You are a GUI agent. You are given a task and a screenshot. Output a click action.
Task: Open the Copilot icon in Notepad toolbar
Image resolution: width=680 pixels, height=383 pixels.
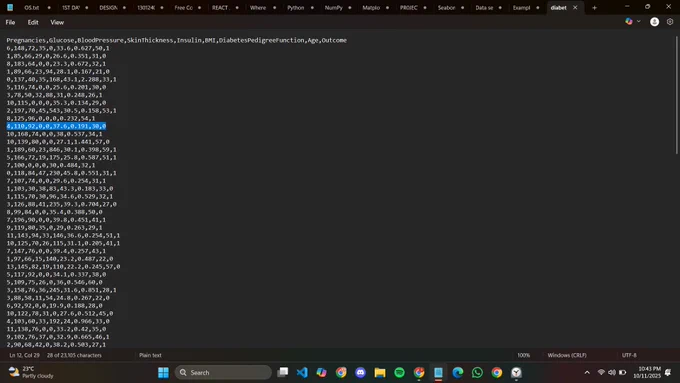tap(629, 21)
